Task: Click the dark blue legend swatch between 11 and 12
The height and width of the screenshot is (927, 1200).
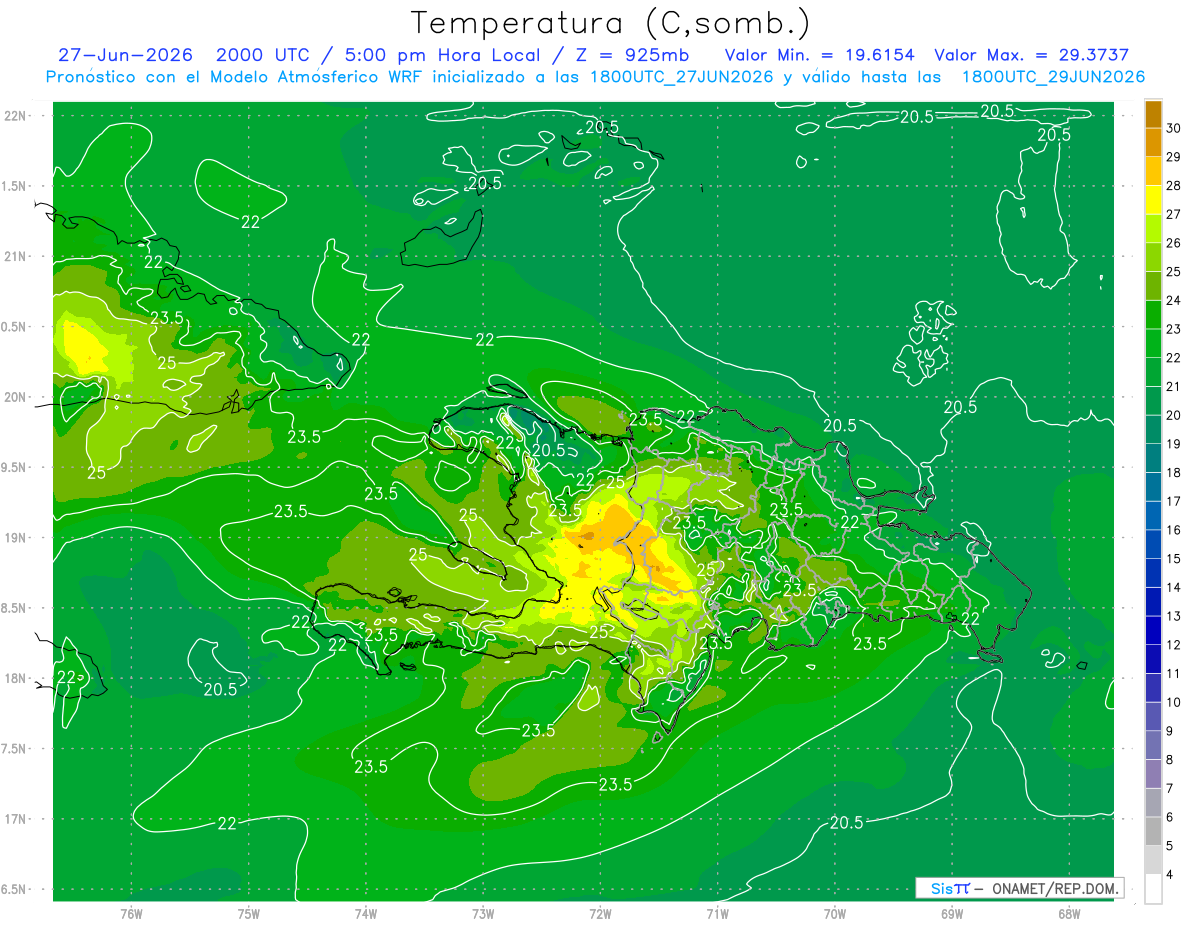Action: (x=1153, y=659)
